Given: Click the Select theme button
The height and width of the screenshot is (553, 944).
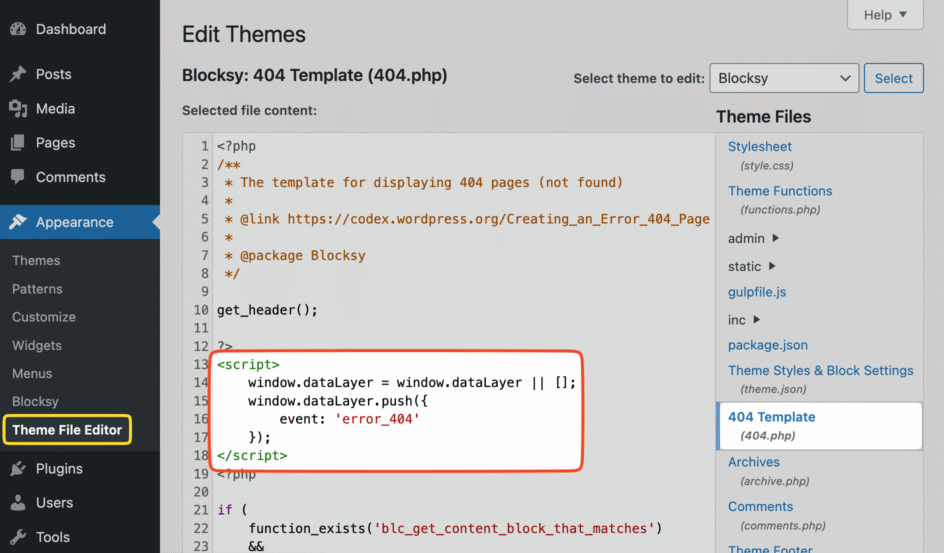Looking at the screenshot, I should coord(893,78).
